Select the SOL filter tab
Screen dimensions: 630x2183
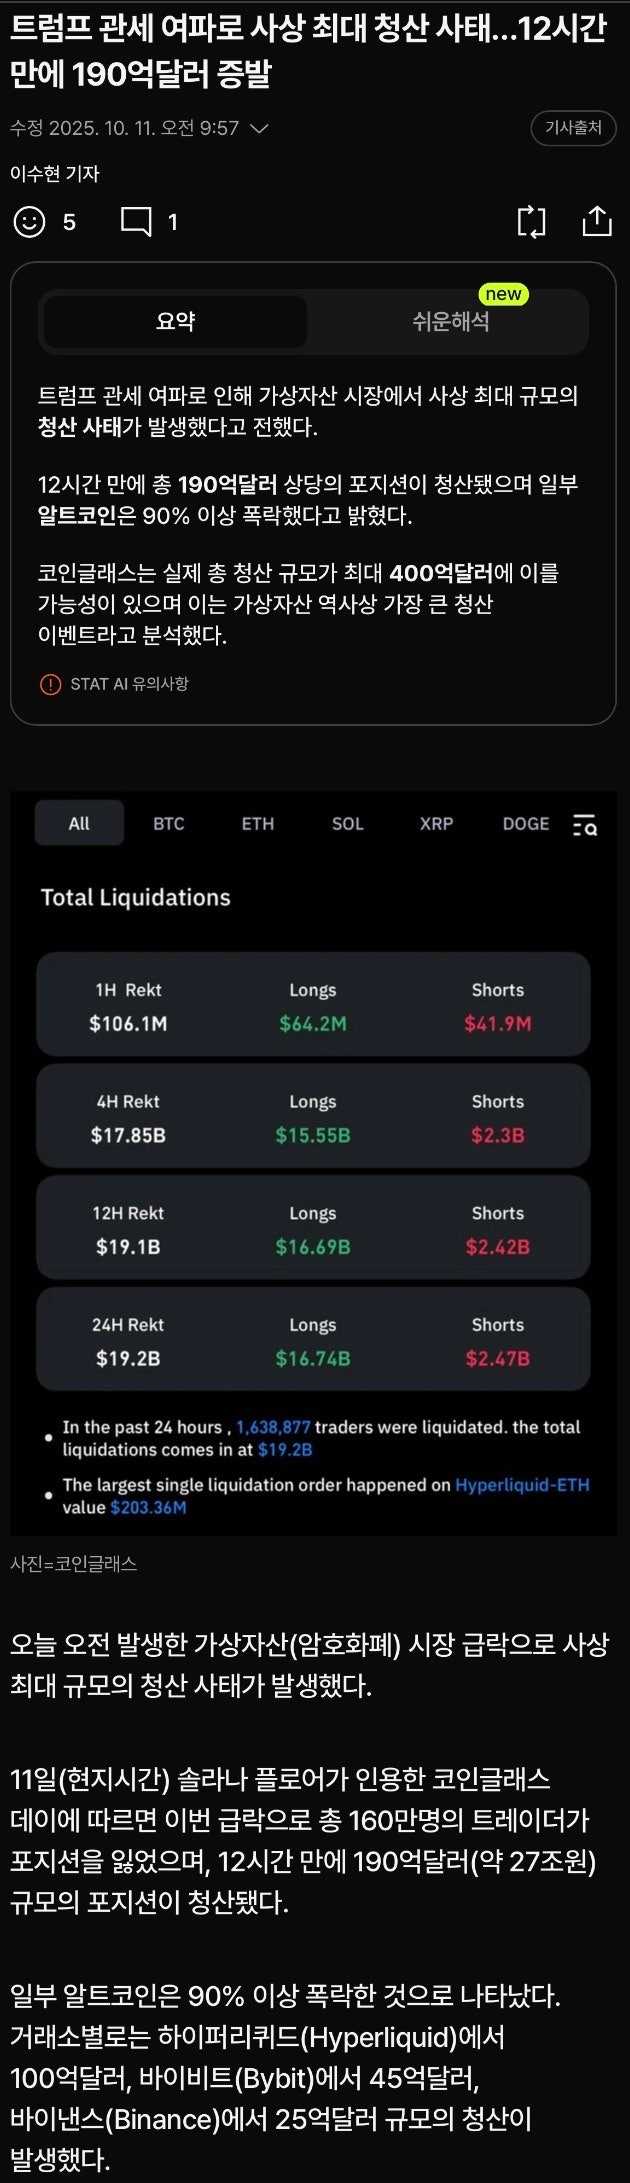click(348, 824)
